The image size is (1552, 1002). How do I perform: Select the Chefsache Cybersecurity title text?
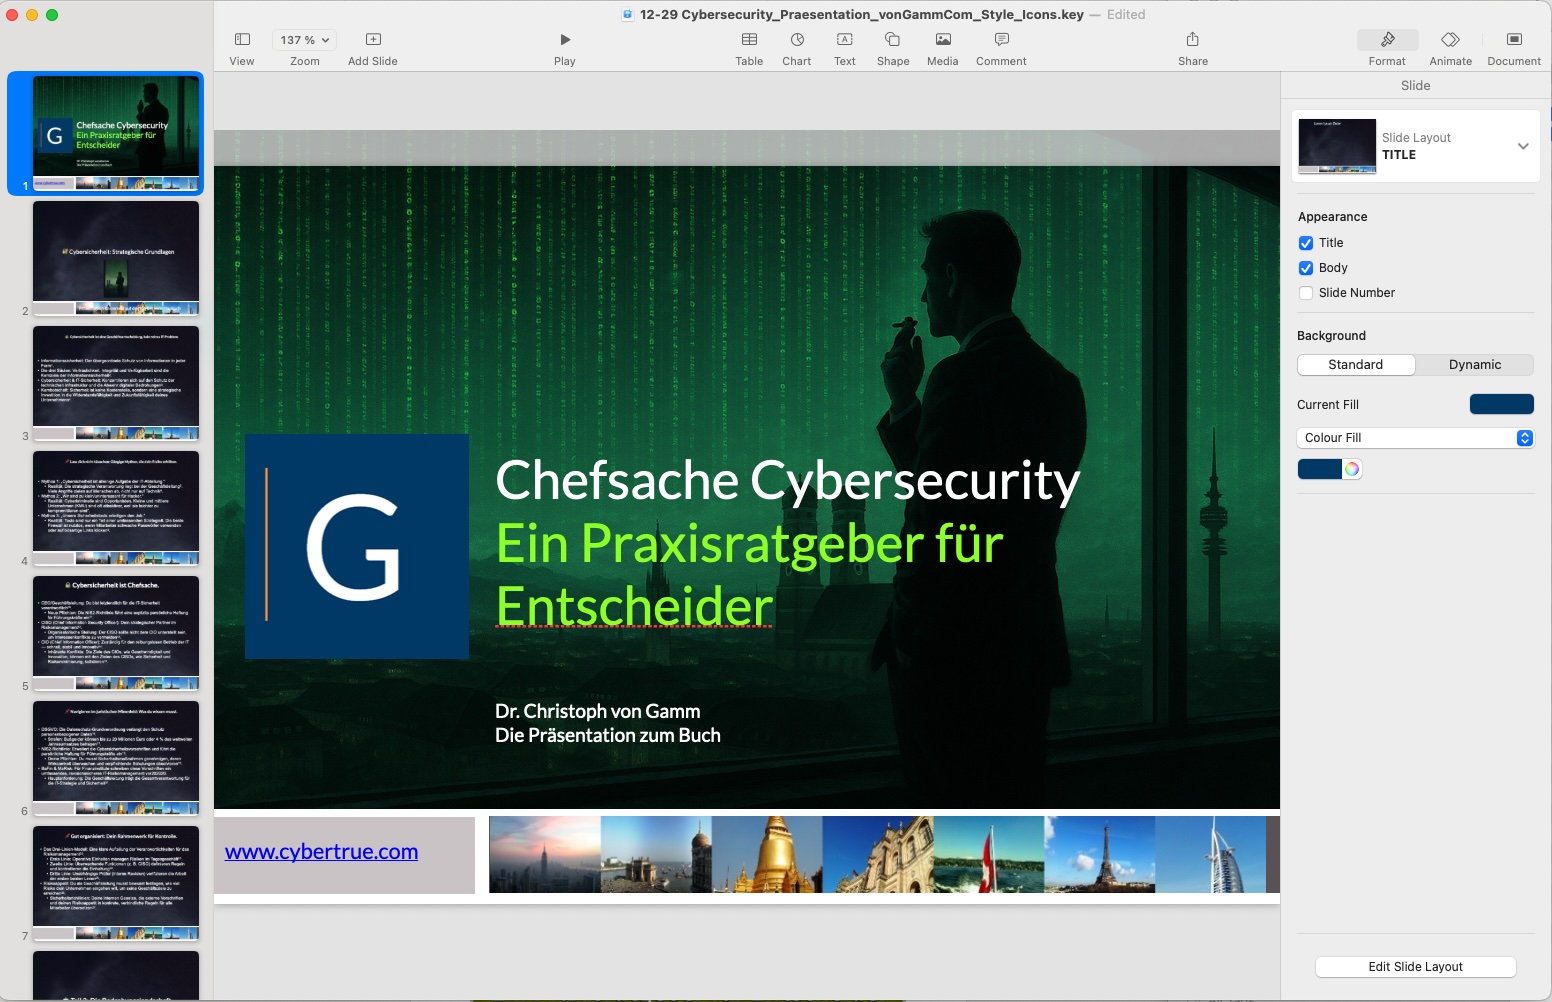(x=788, y=481)
